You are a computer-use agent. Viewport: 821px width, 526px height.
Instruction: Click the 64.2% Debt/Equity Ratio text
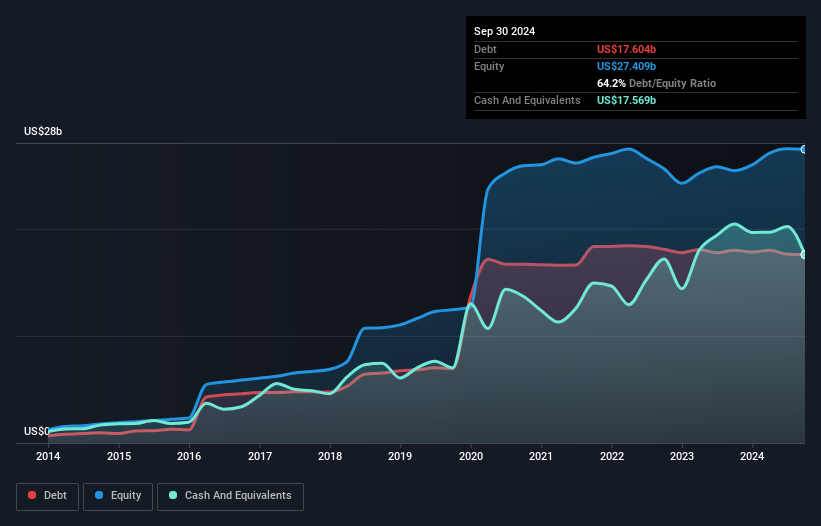(656, 83)
